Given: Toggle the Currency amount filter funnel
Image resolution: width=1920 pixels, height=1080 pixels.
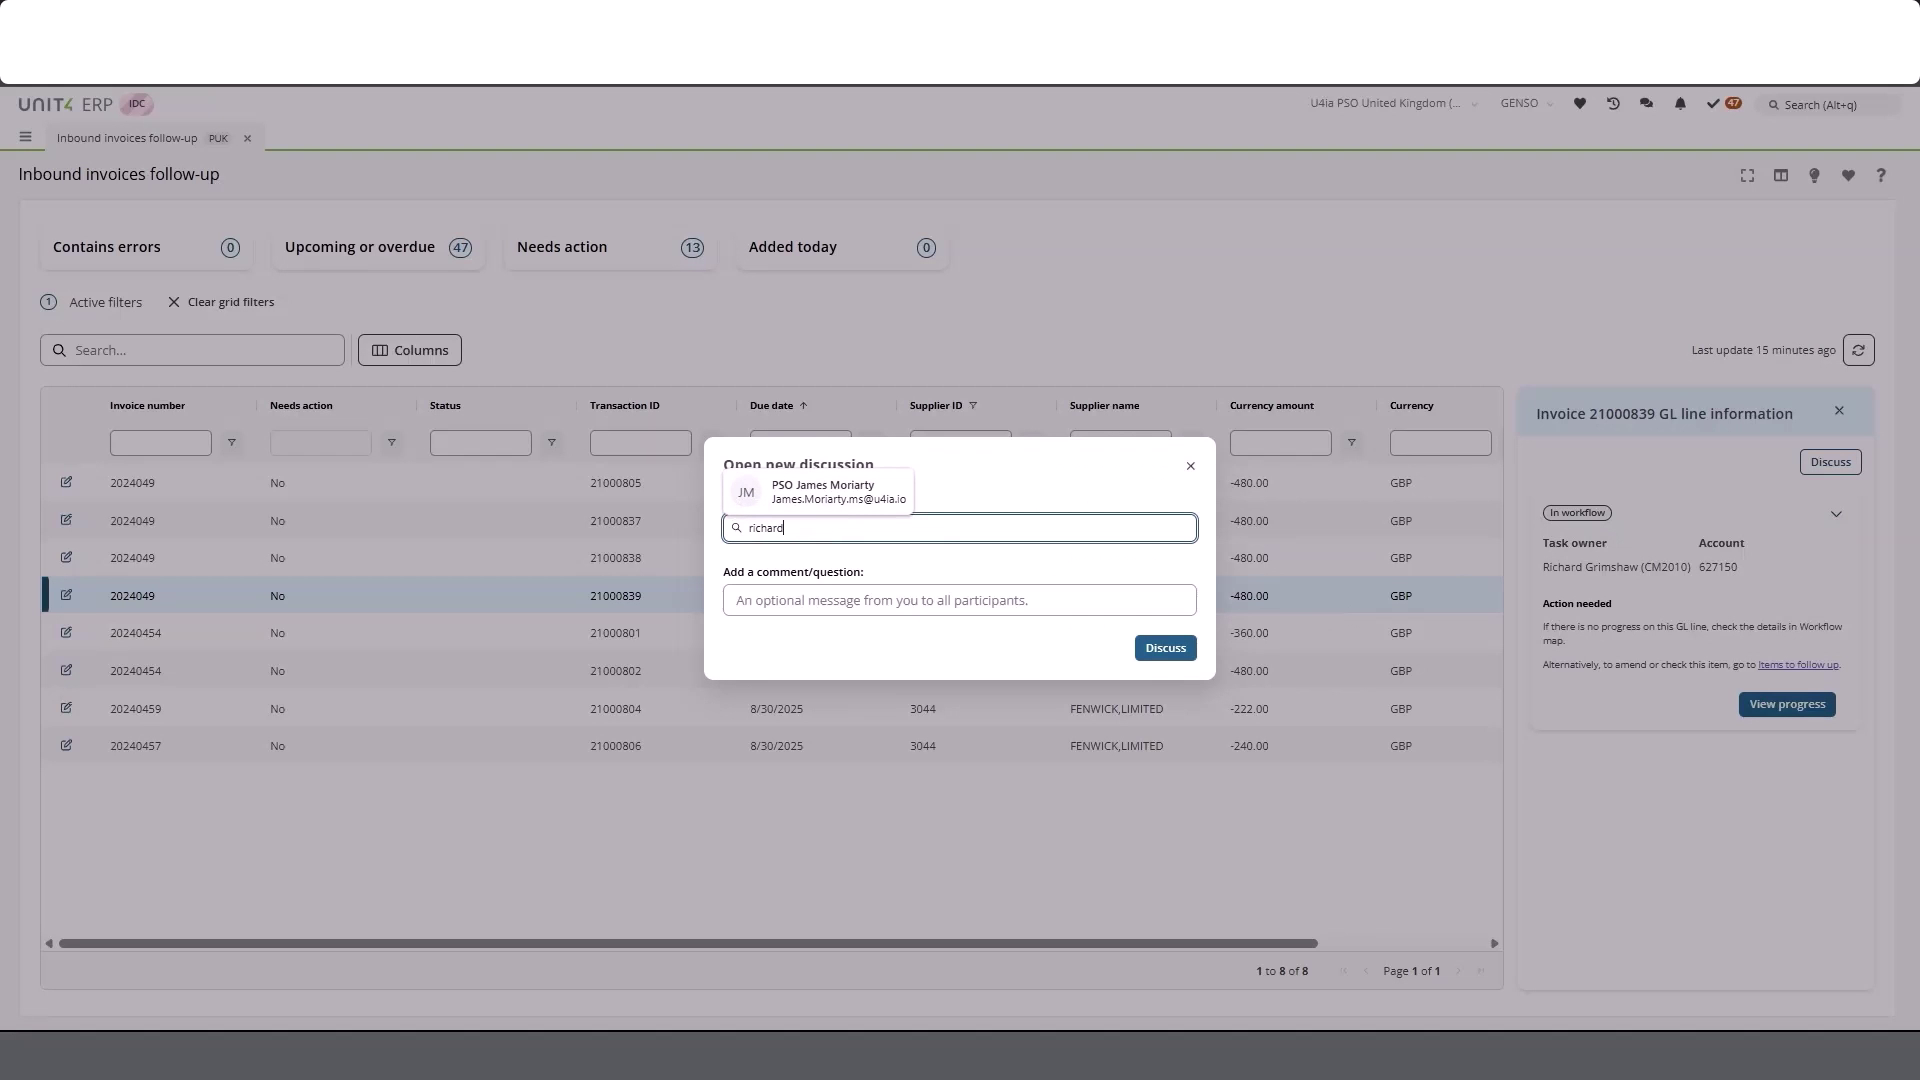Looking at the screenshot, I should click(x=1352, y=443).
